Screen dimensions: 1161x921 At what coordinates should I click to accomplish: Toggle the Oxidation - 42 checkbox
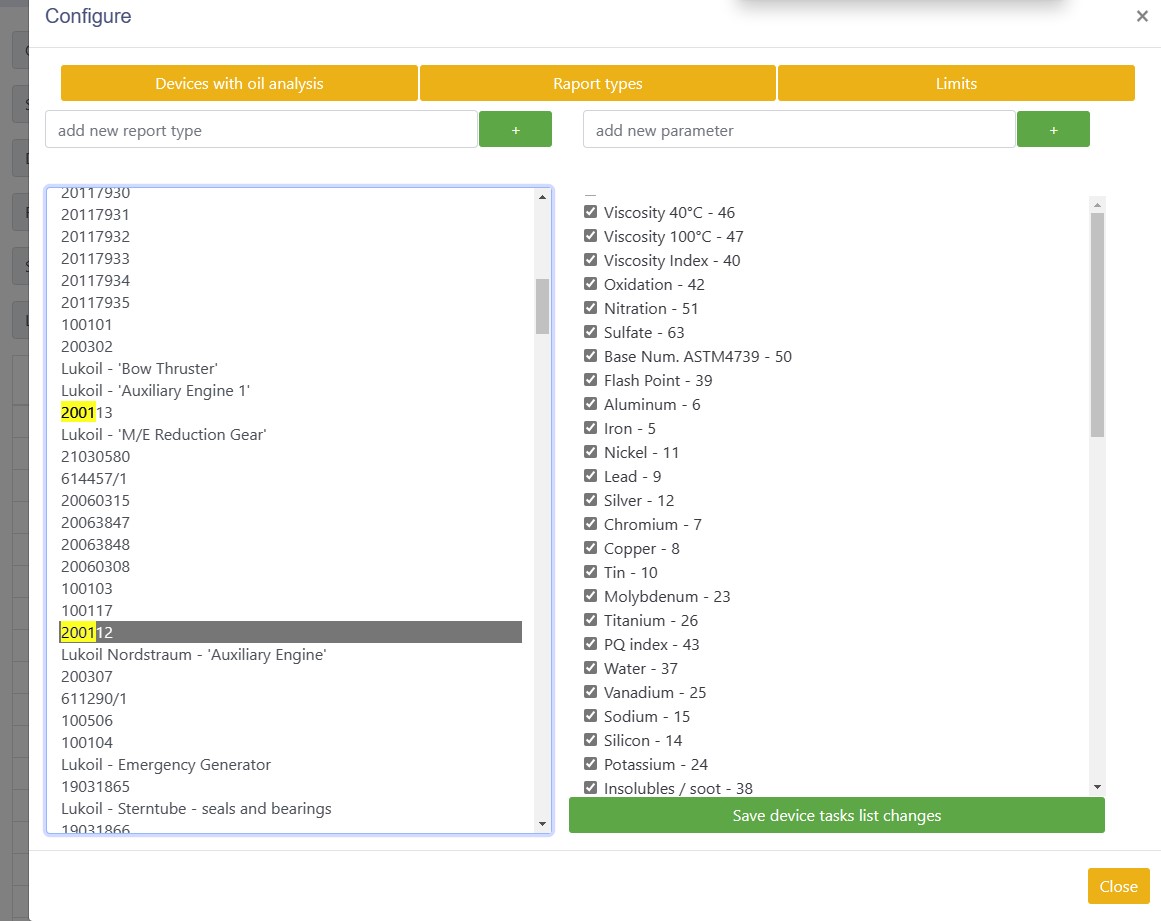[x=591, y=284]
